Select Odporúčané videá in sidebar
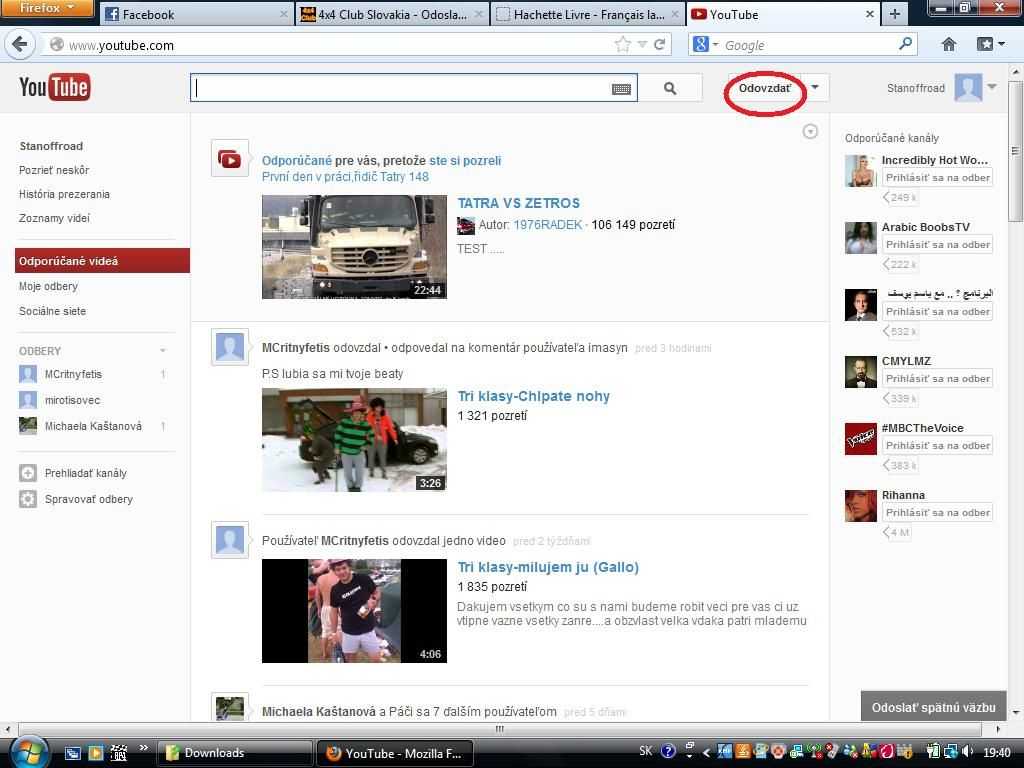This screenshot has height=768, width=1024. click(x=102, y=261)
